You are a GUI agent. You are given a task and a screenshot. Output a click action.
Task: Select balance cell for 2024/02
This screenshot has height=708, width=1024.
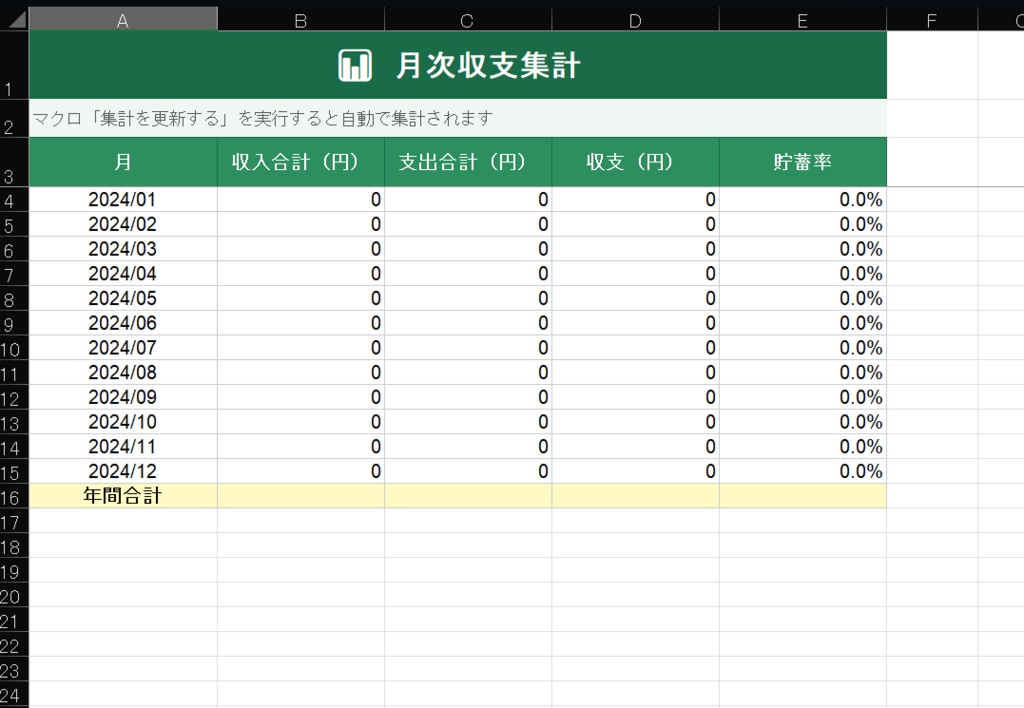(x=635, y=224)
